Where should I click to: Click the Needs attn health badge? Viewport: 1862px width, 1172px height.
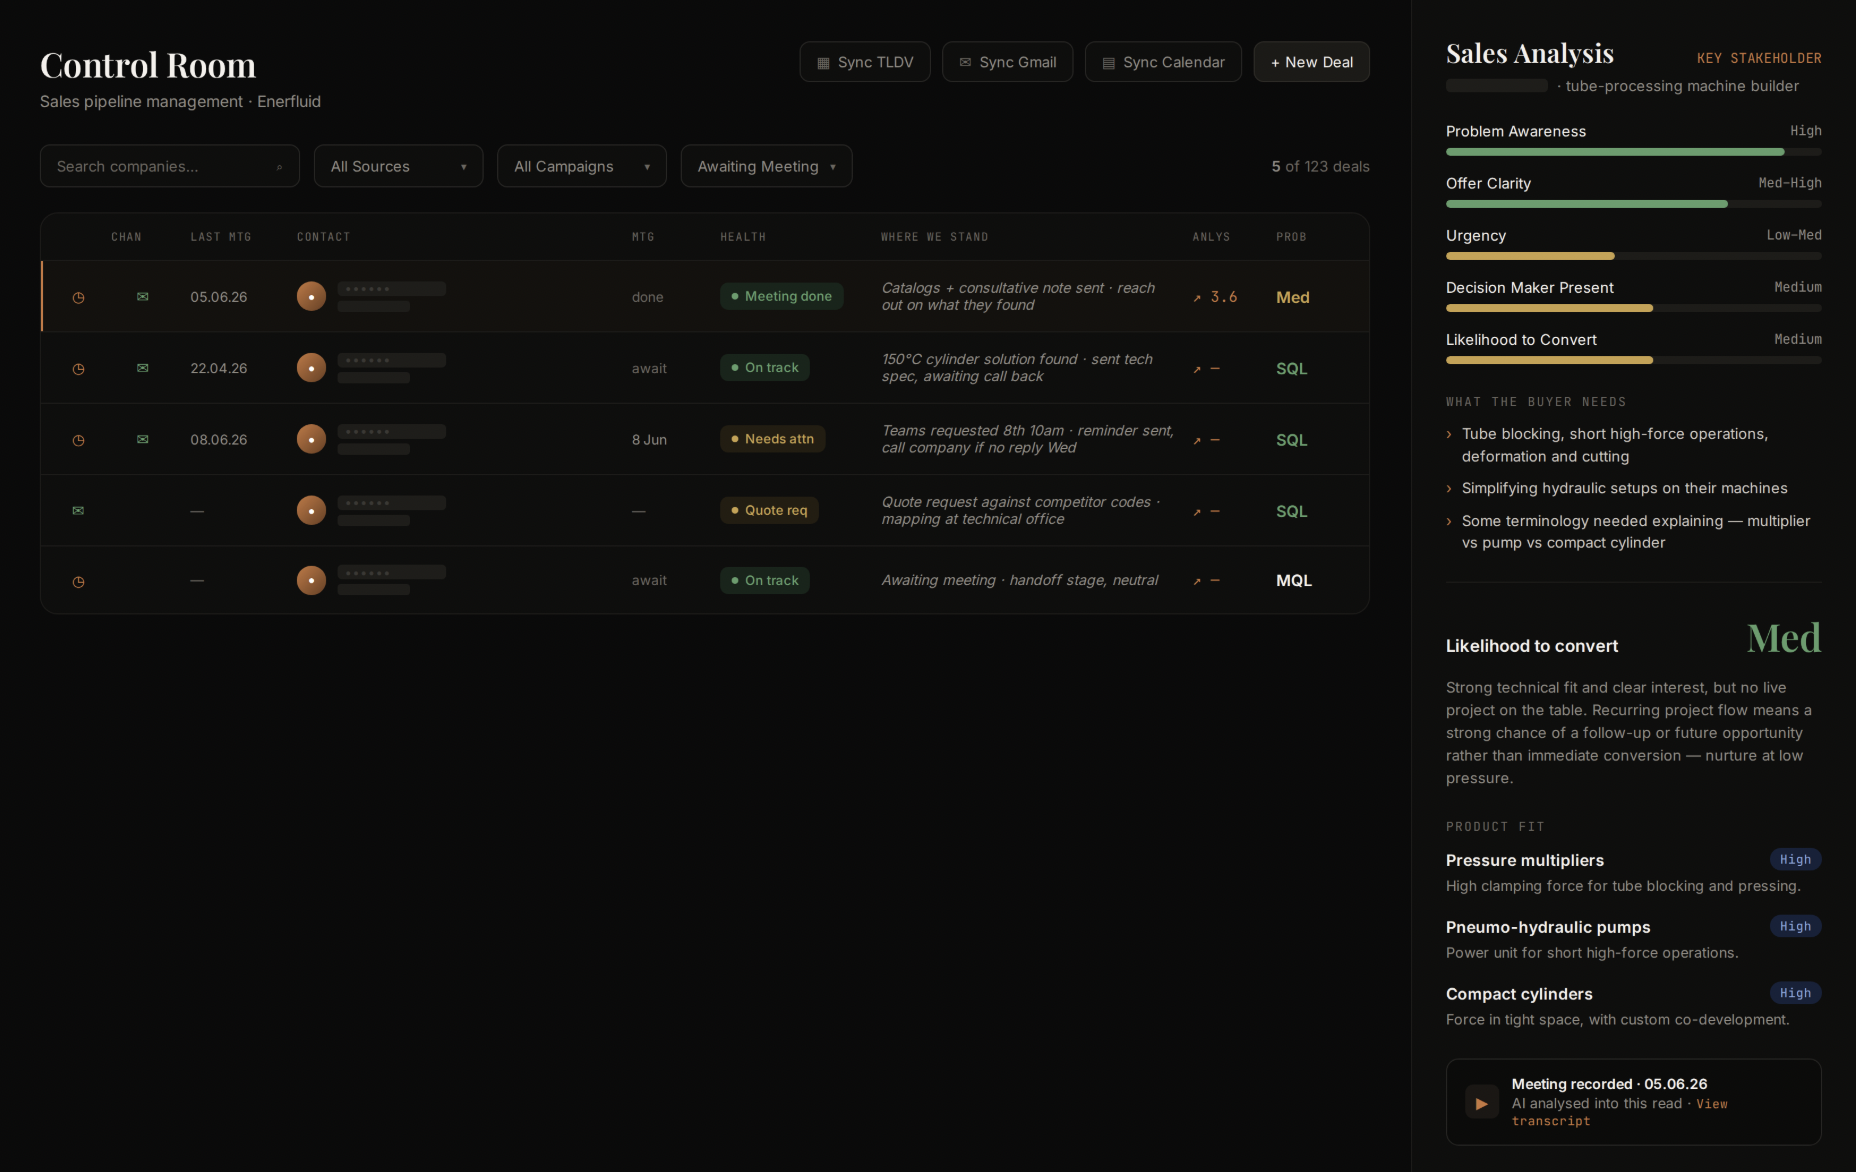[x=772, y=439]
